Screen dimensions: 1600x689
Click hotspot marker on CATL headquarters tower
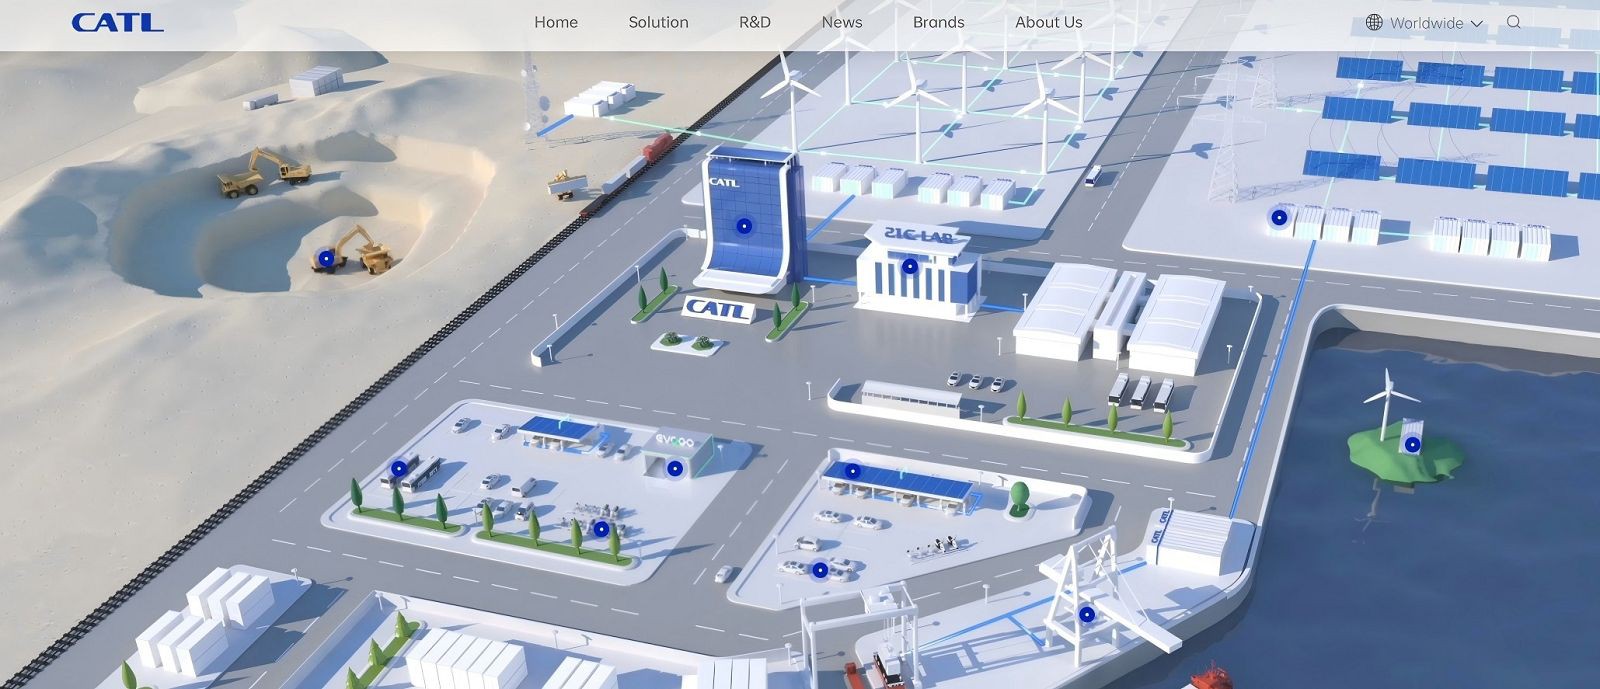pyautogui.click(x=743, y=226)
